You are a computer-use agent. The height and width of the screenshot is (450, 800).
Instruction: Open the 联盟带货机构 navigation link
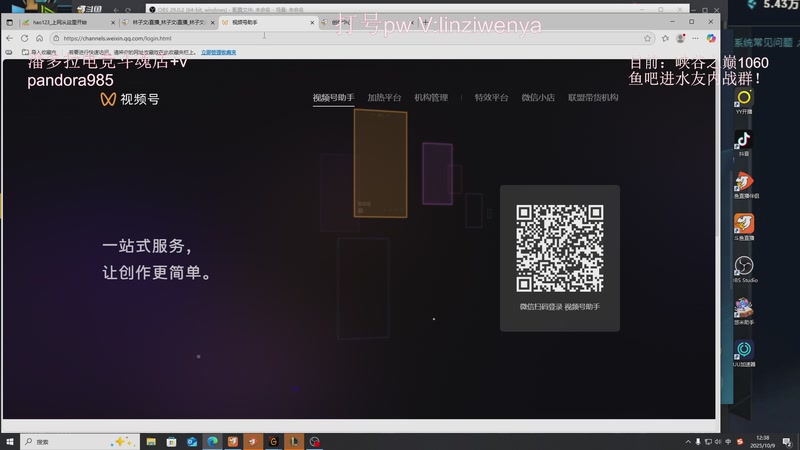point(593,97)
